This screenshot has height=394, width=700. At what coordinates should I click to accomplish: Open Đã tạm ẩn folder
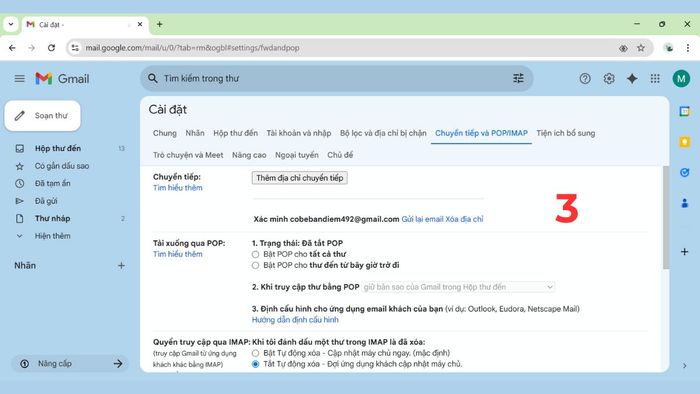(x=53, y=183)
